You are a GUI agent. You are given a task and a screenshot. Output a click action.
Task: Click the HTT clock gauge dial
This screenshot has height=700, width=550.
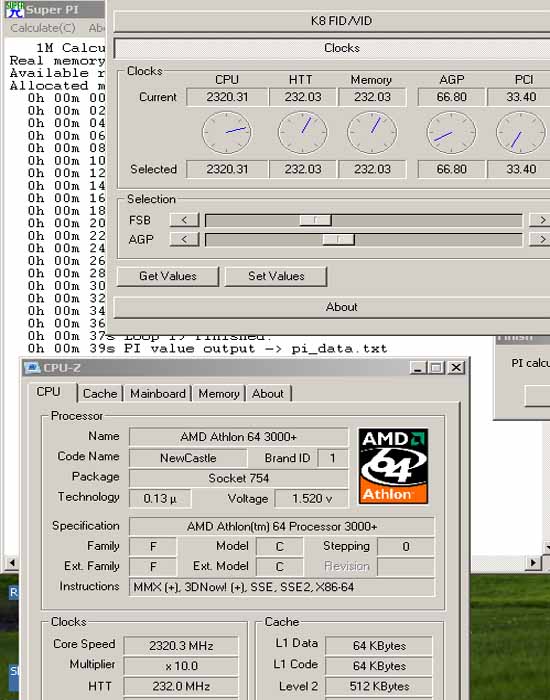303,133
